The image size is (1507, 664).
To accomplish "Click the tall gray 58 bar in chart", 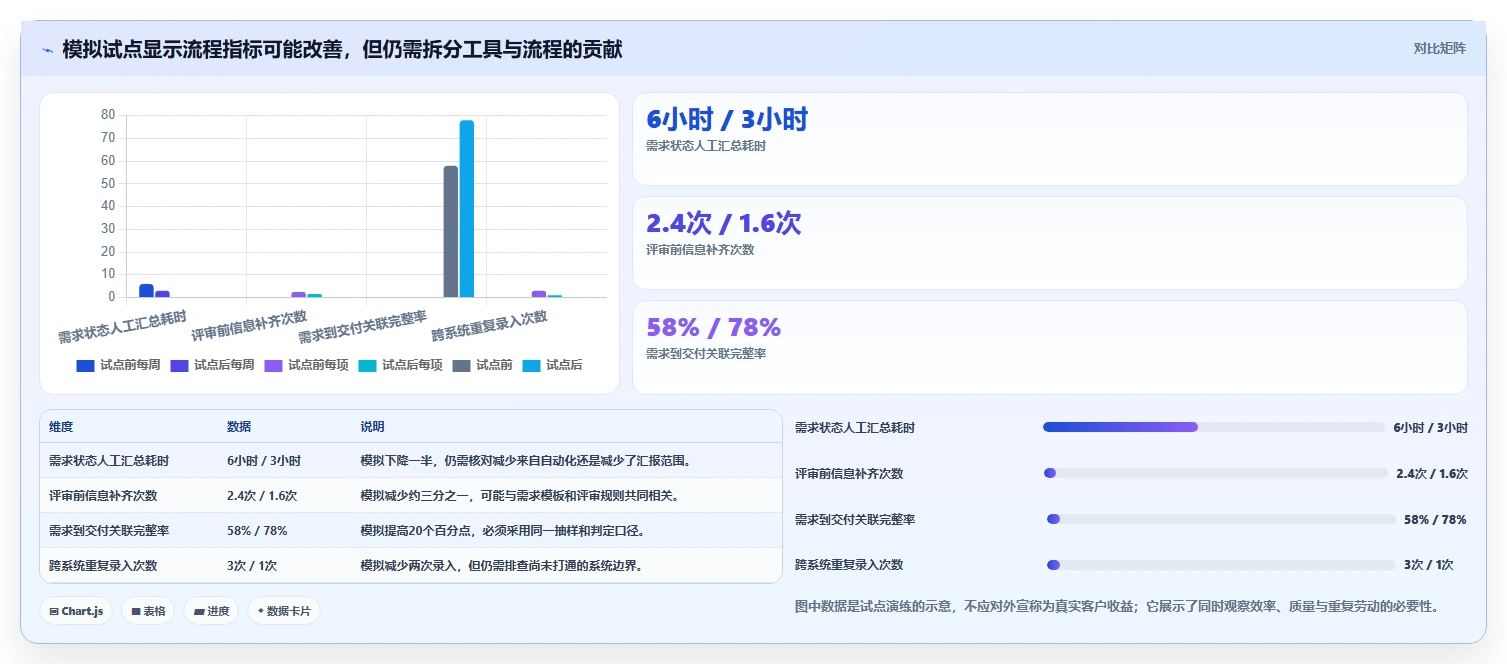I will [451, 231].
